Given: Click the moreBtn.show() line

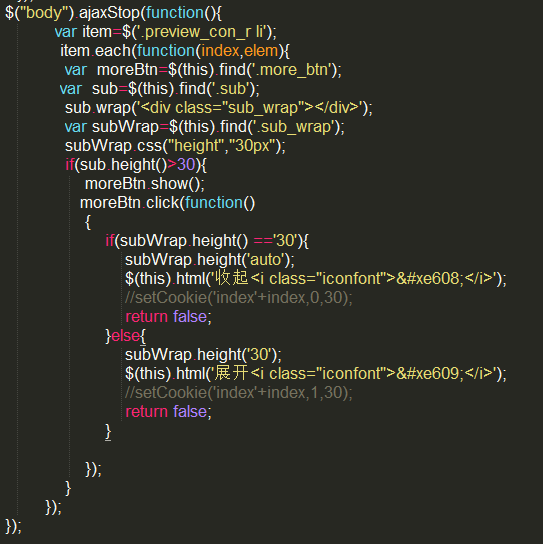Looking at the screenshot, I should click(145, 184).
